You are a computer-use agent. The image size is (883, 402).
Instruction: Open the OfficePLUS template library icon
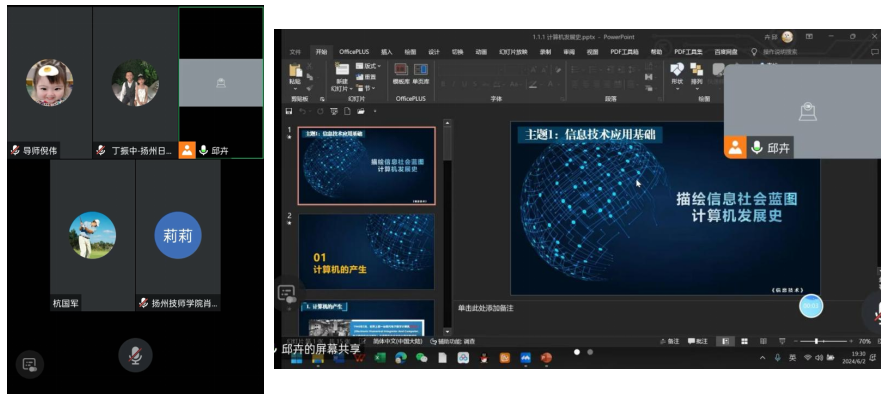click(401, 69)
